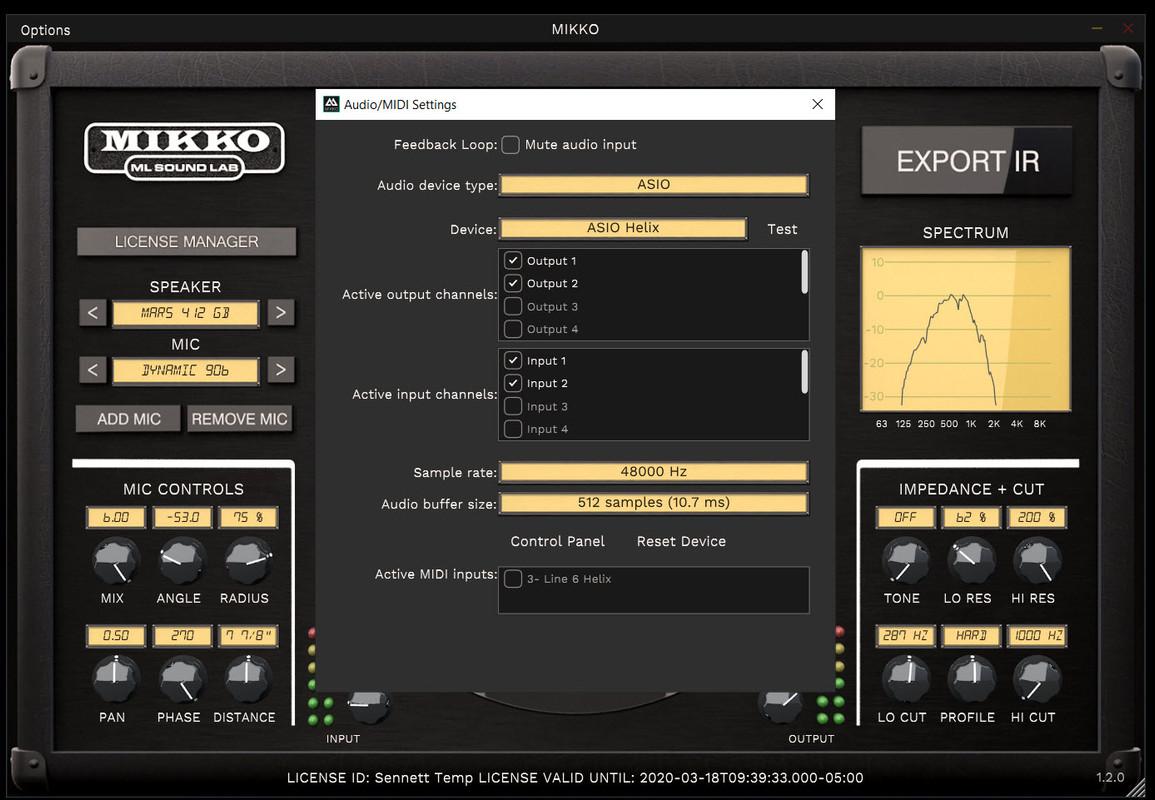Open the Device ASIO Helix dropdown
1155x800 pixels.
point(623,228)
